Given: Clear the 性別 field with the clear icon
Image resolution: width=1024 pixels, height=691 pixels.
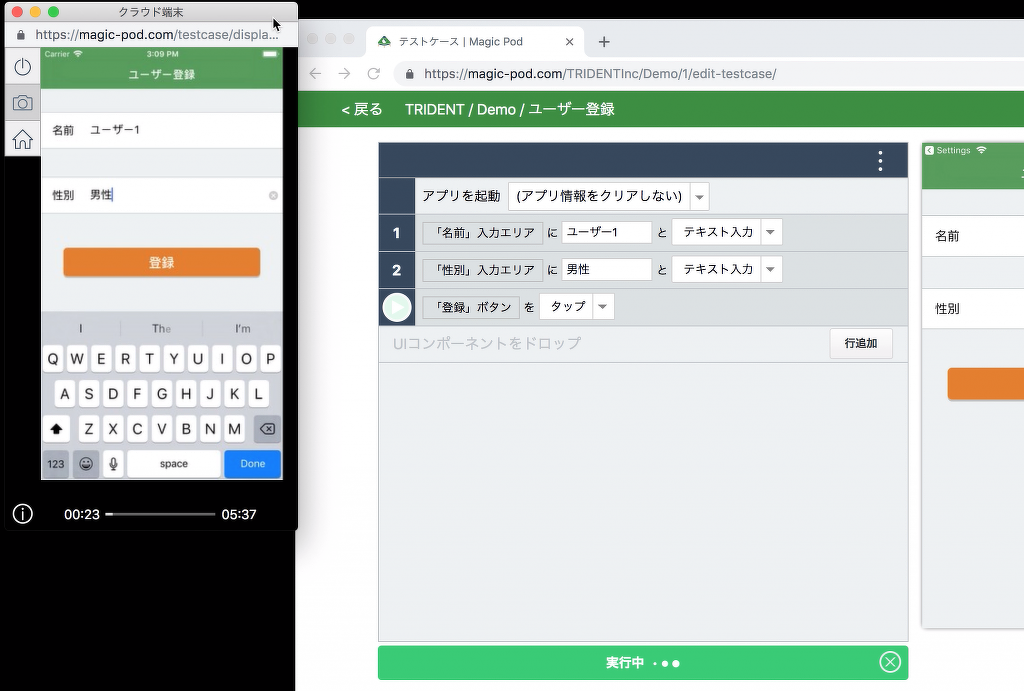Looking at the screenshot, I should [x=273, y=196].
